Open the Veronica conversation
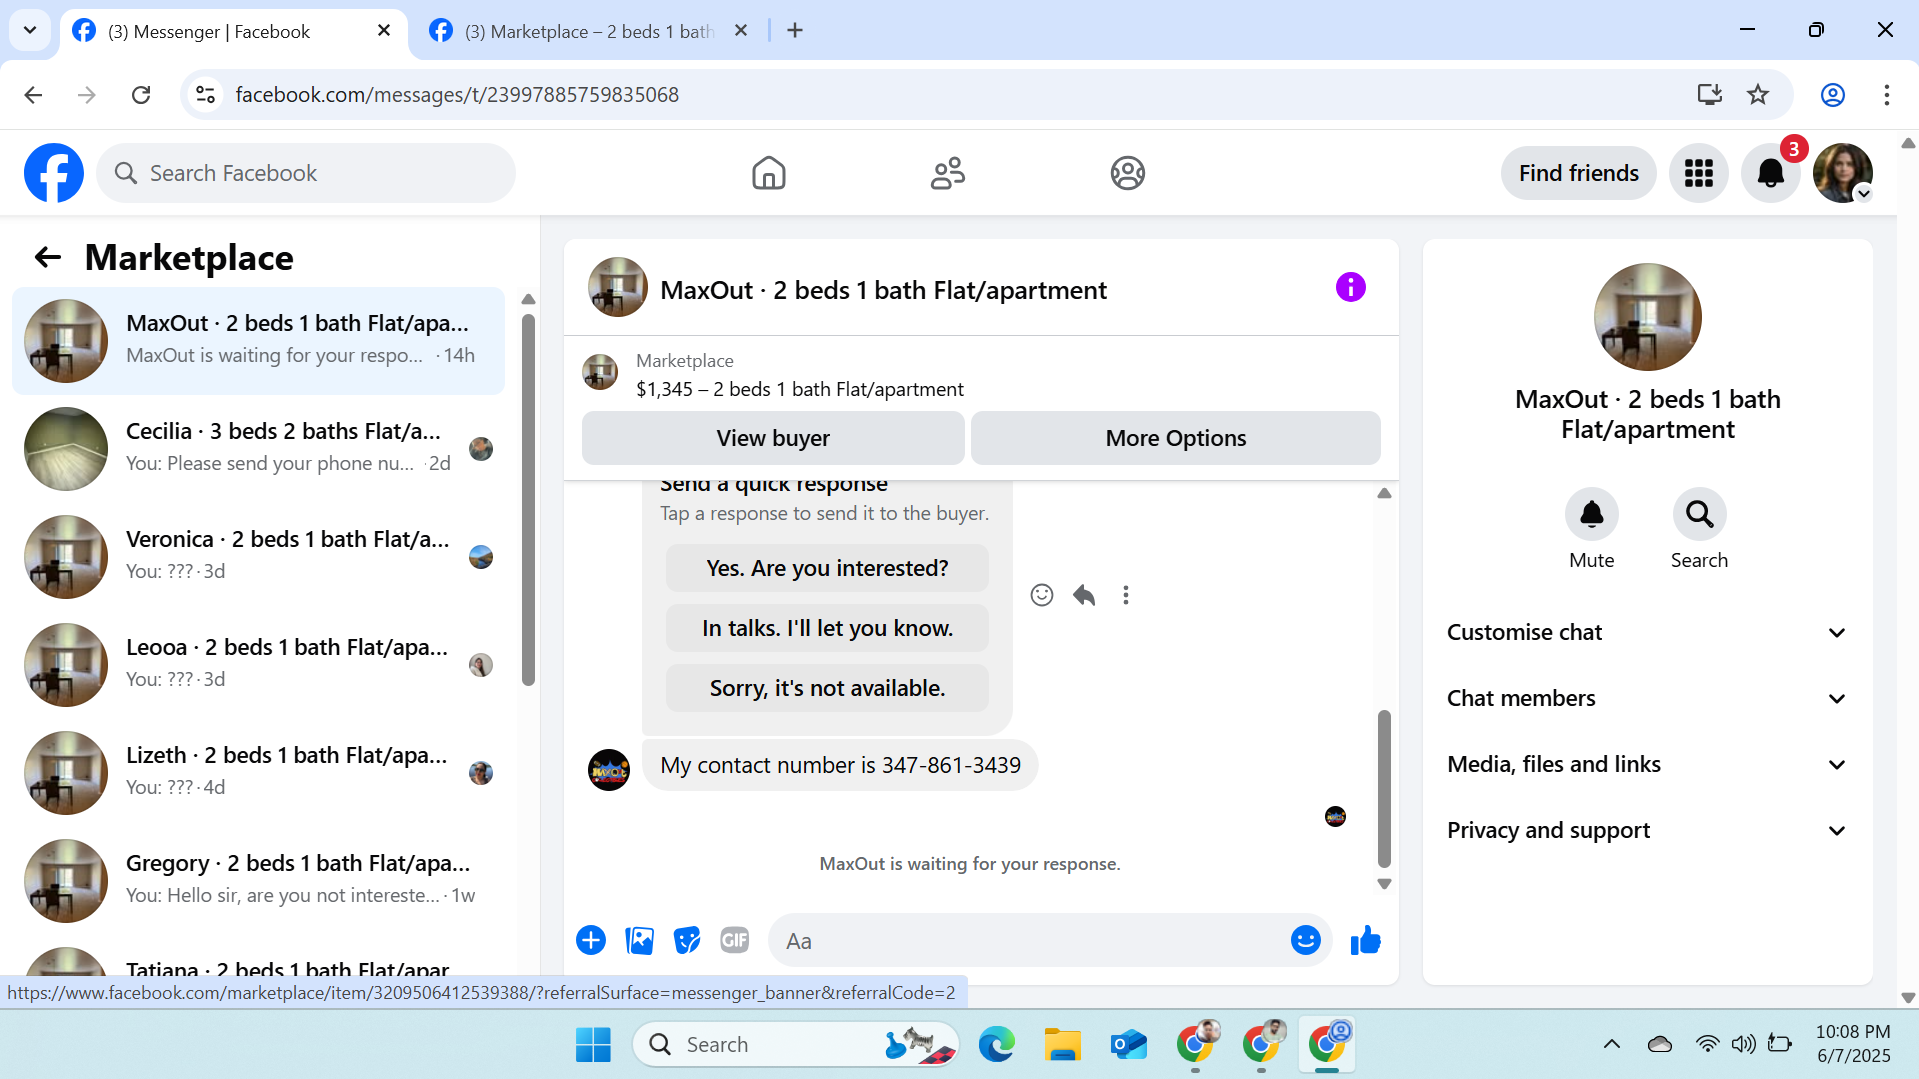The image size is (1919, 1079). (258, 556)
